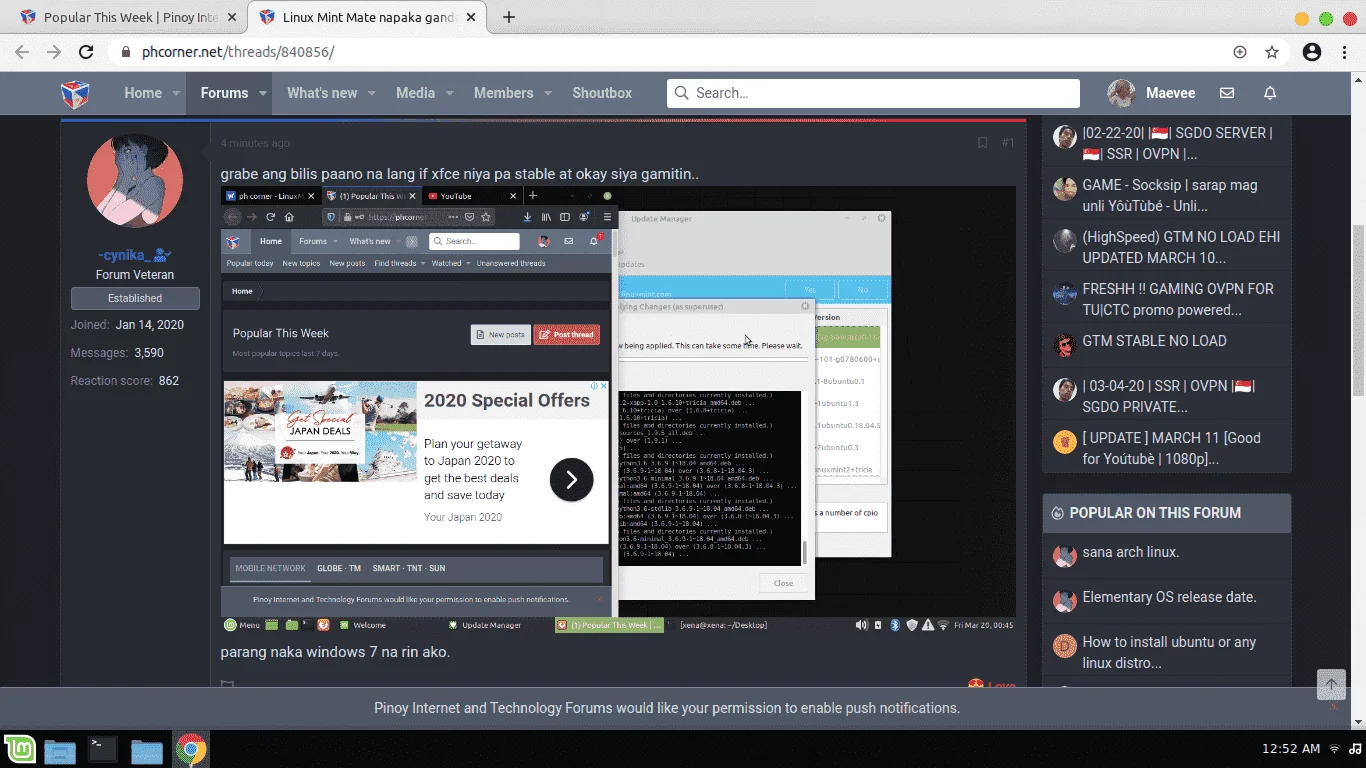Open 'Elementary OS release date.' thread
This screenshot has height=768, width=1366.
tap(1169, 597)
